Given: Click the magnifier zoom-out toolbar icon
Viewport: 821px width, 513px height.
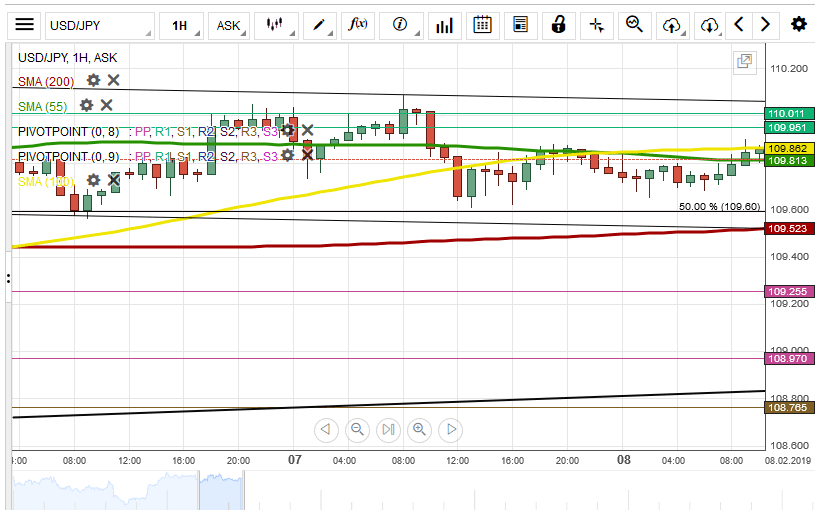Looking at the screenshot, I should coord(634,25).
